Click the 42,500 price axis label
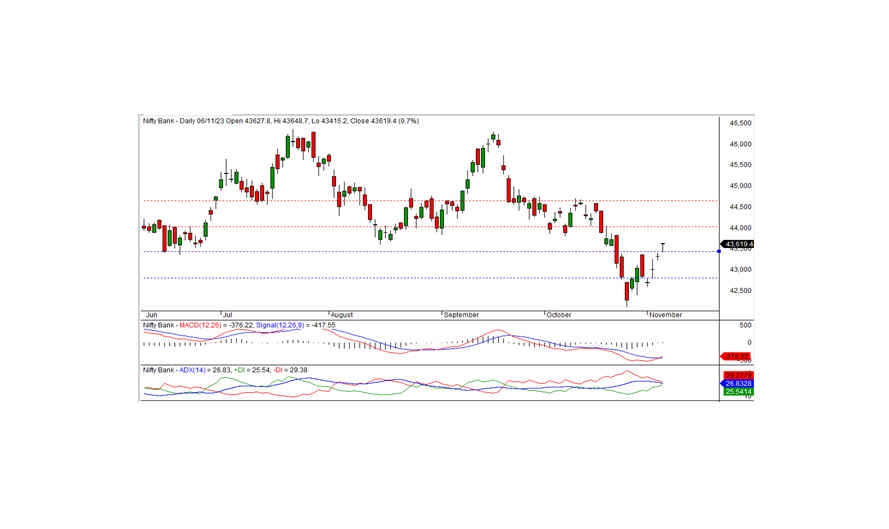 (x=740, y=291)
